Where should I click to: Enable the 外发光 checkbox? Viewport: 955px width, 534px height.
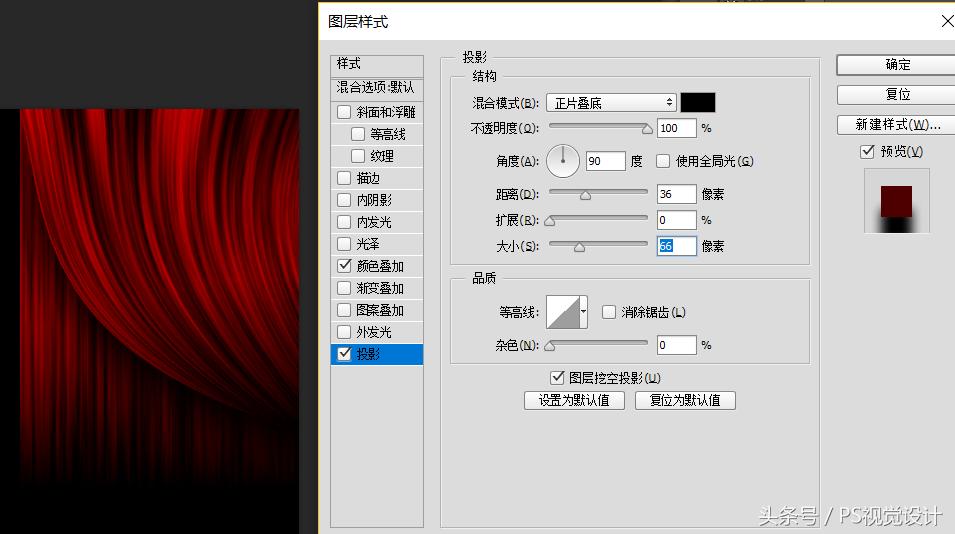(344, 332)
